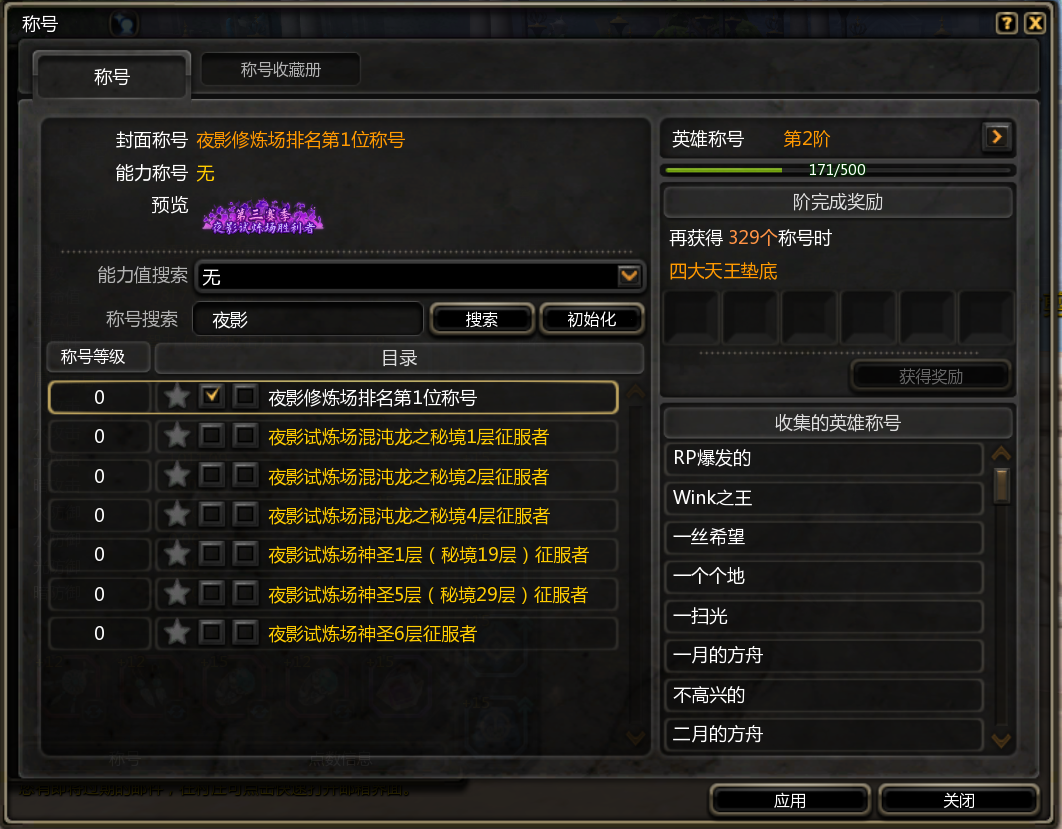Click scroll-up arrow of collected hero titles
1062x829 pixels.
point(1001,453)
